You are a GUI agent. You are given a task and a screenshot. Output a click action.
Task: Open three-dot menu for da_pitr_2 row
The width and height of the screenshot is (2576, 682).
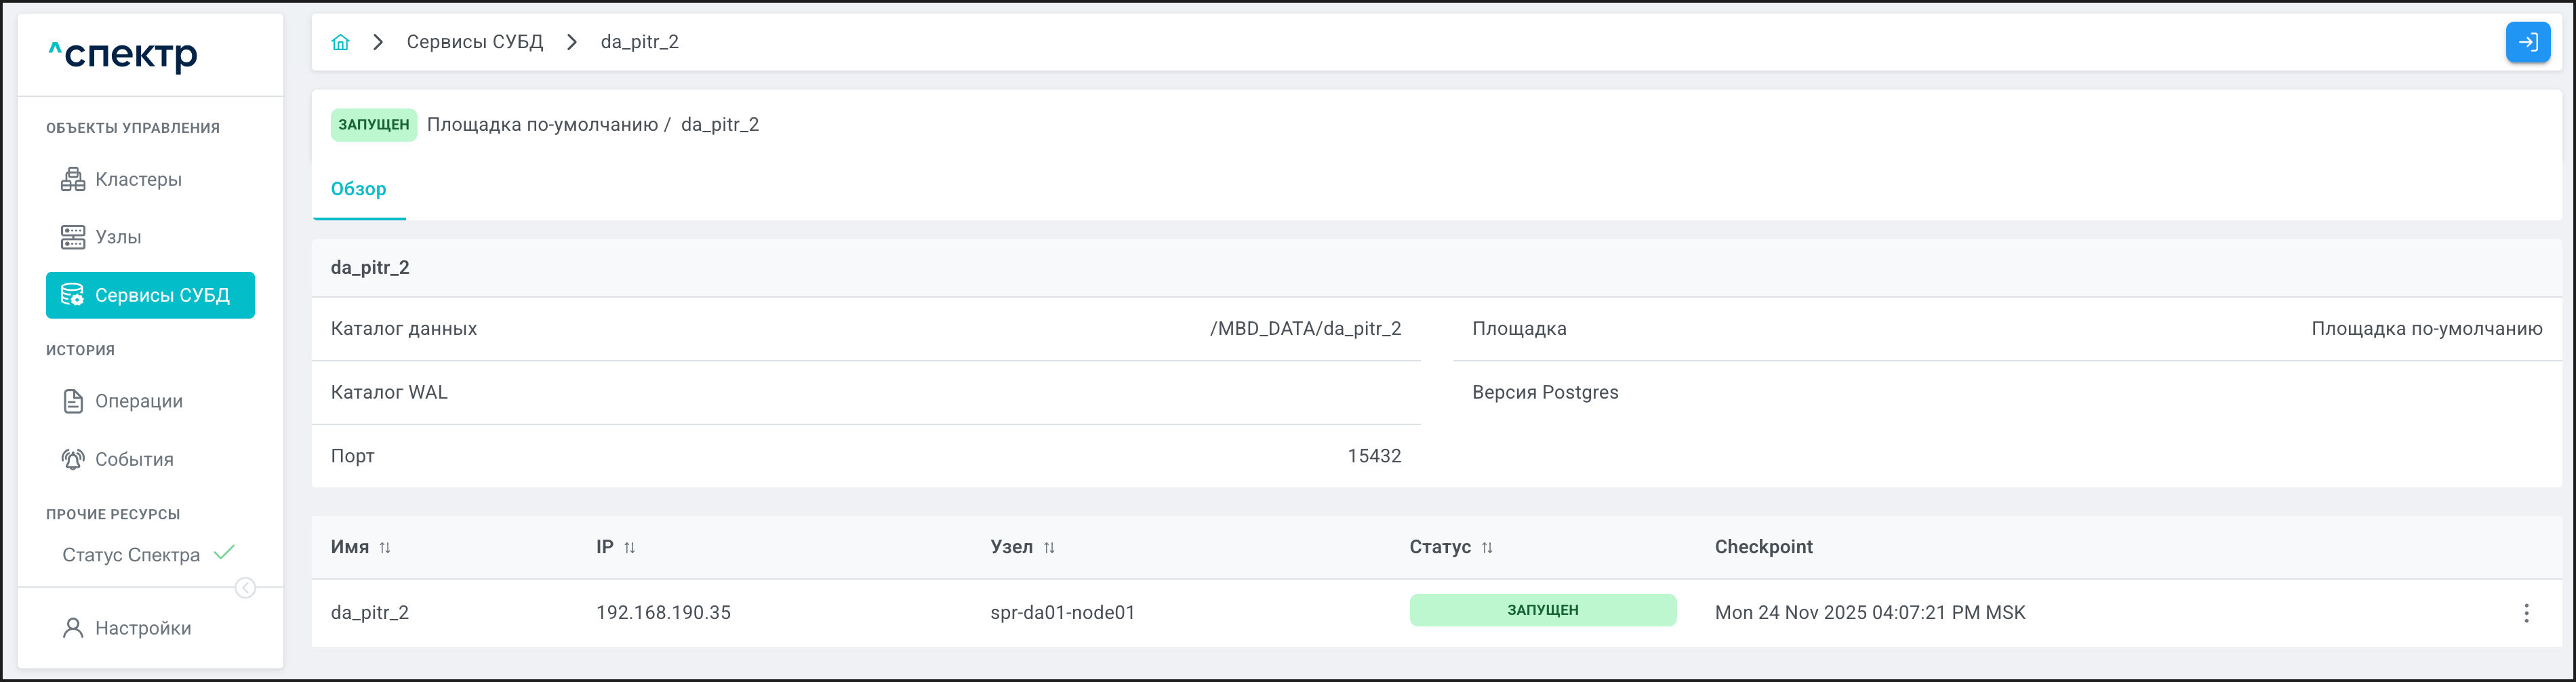2526,613
